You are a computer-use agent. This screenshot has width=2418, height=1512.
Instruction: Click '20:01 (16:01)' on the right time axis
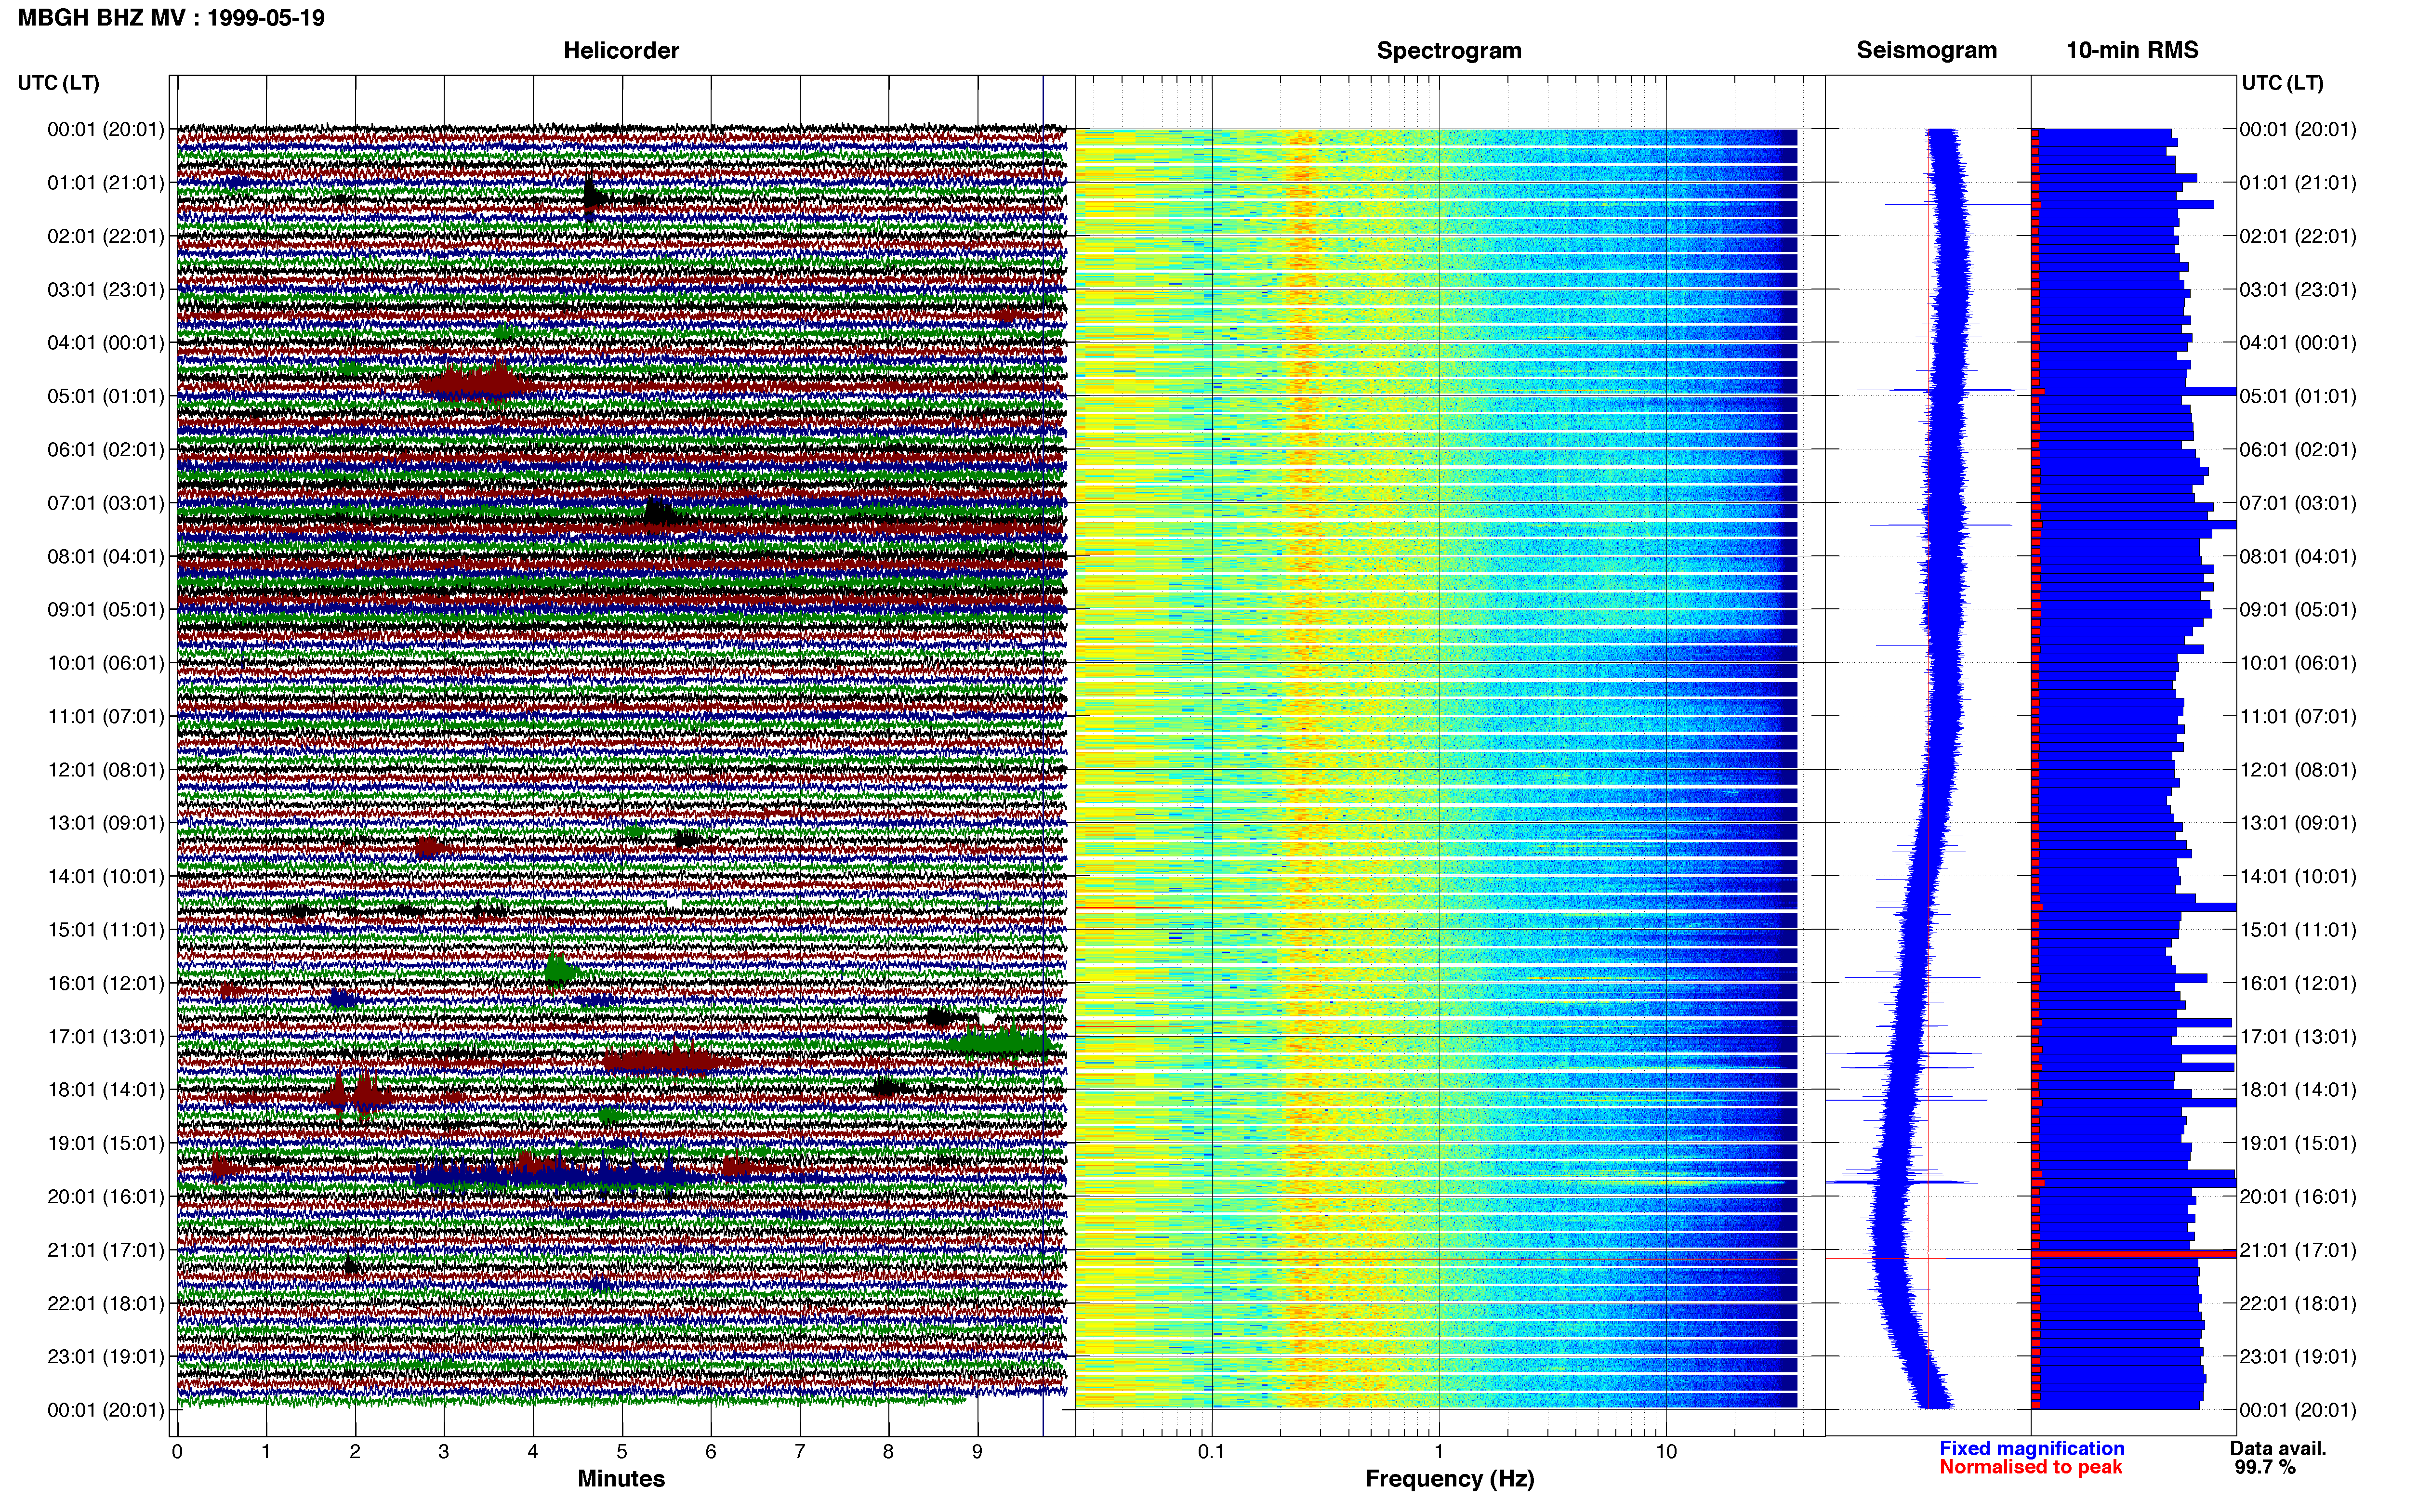tap(2297, 1196)
